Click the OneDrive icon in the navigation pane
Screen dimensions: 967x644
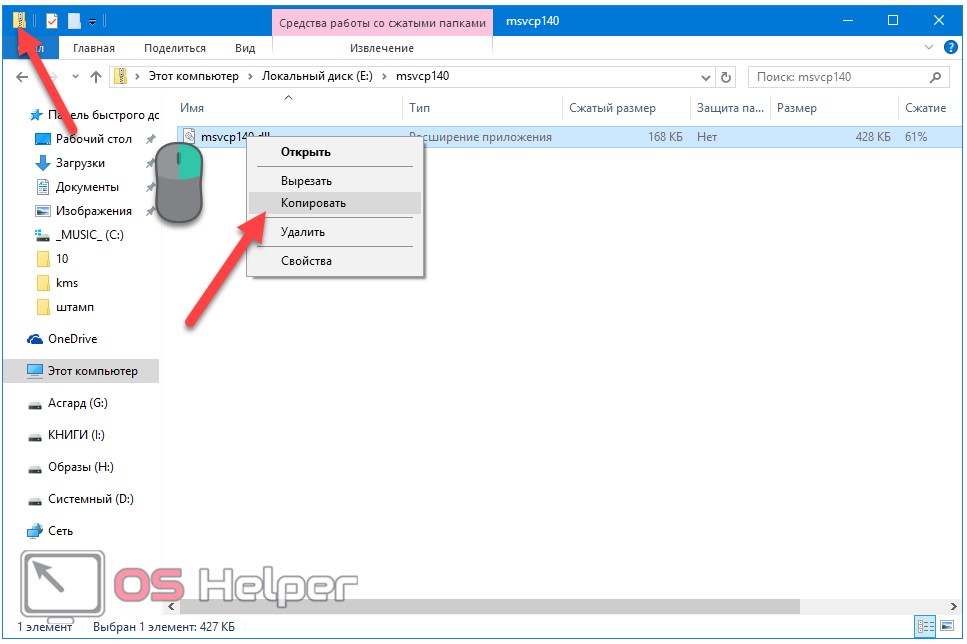[36, 339]
